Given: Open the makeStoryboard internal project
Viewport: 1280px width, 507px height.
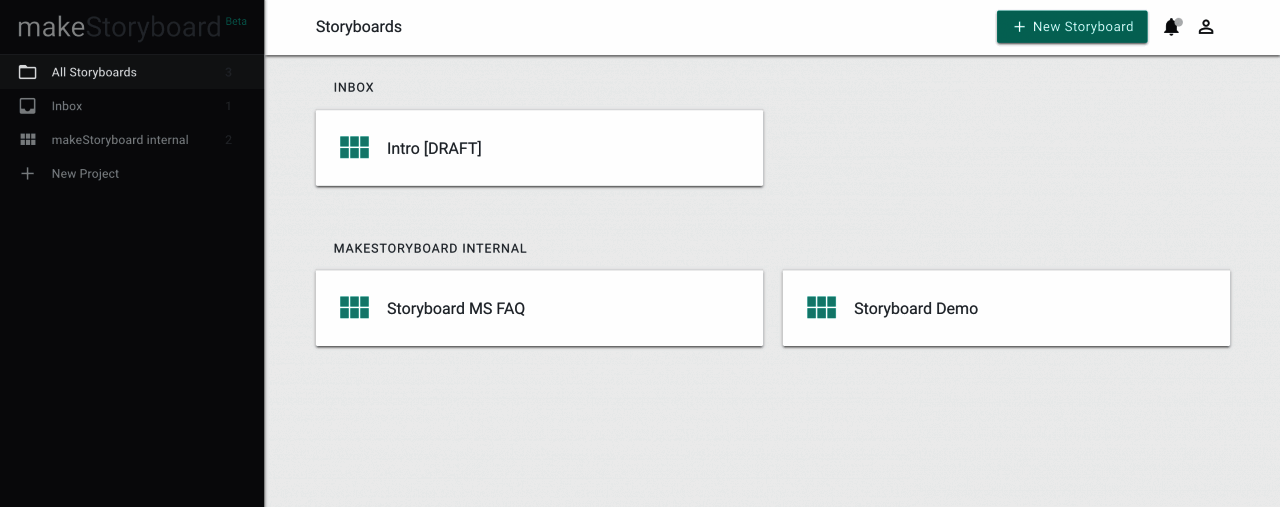Looking at the screenshot, I should [120, 140].
